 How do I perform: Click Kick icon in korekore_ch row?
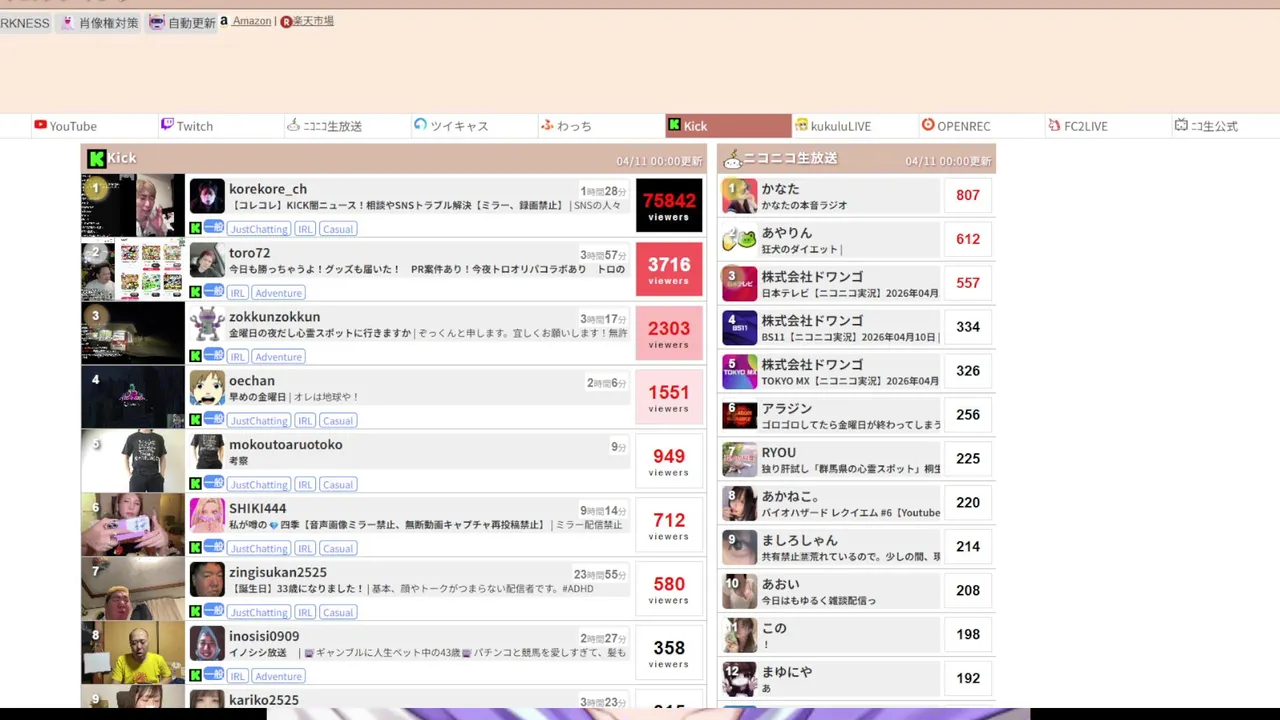pyautogui.click(x=195, y=228)
